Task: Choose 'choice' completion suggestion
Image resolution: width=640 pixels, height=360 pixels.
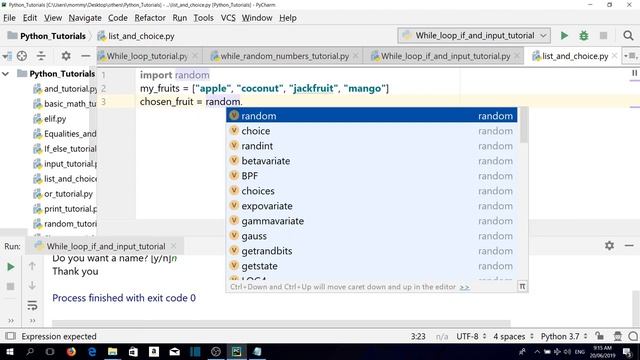Action: click(x=371, y=131)
